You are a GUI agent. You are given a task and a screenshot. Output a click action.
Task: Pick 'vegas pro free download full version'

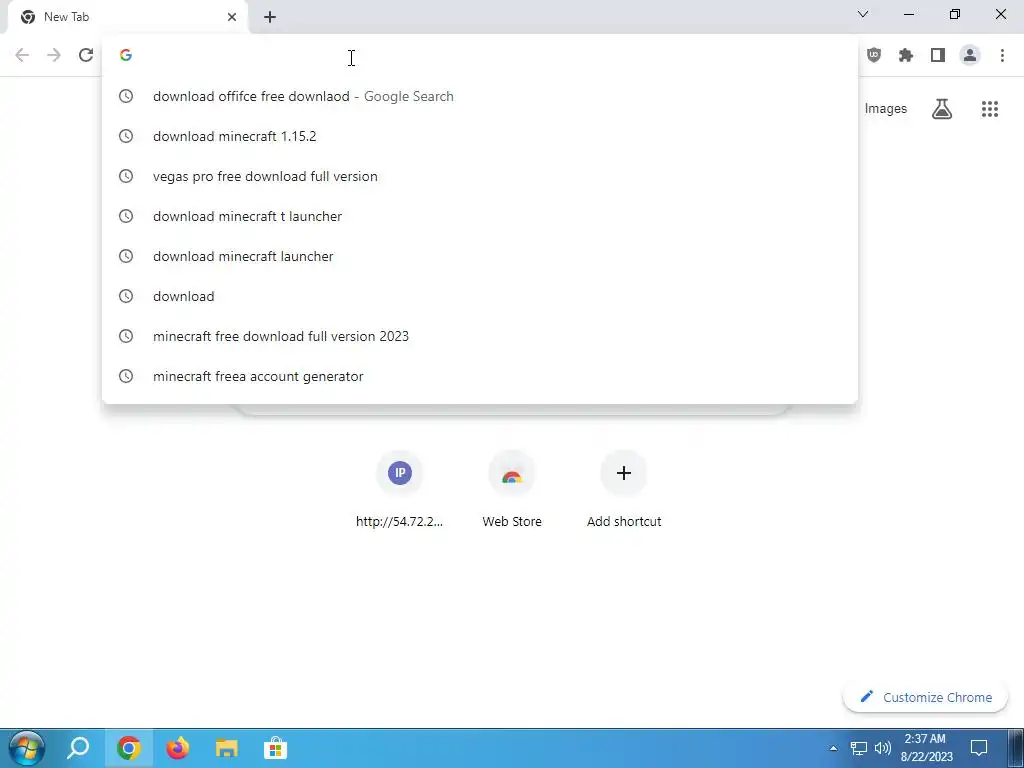pyautogui.click(x=480, y=176)
